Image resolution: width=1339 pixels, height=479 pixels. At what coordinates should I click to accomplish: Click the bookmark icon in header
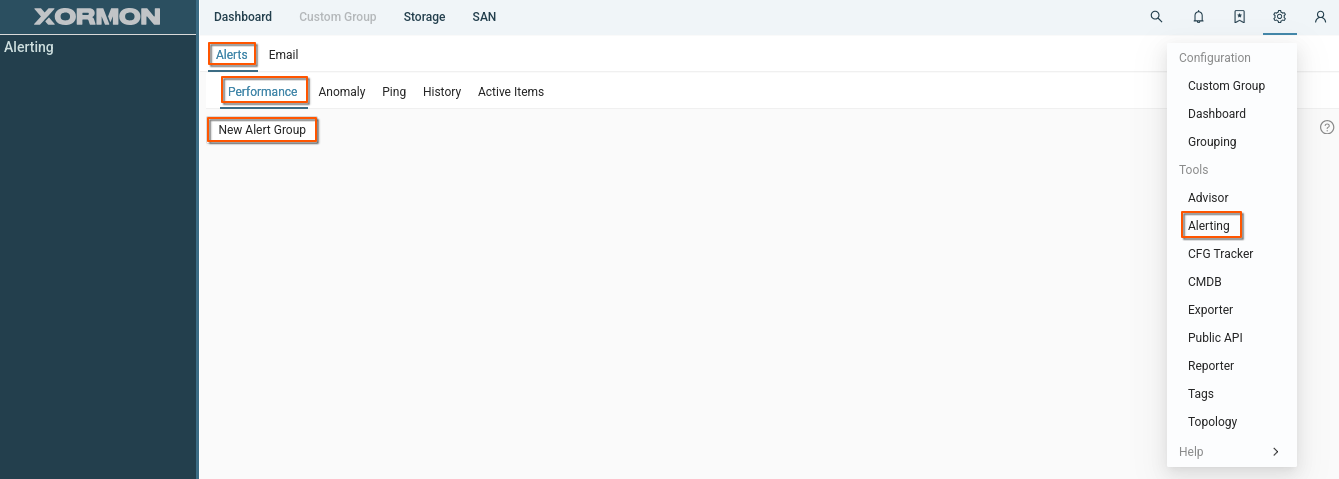[x=1239, y=17]
